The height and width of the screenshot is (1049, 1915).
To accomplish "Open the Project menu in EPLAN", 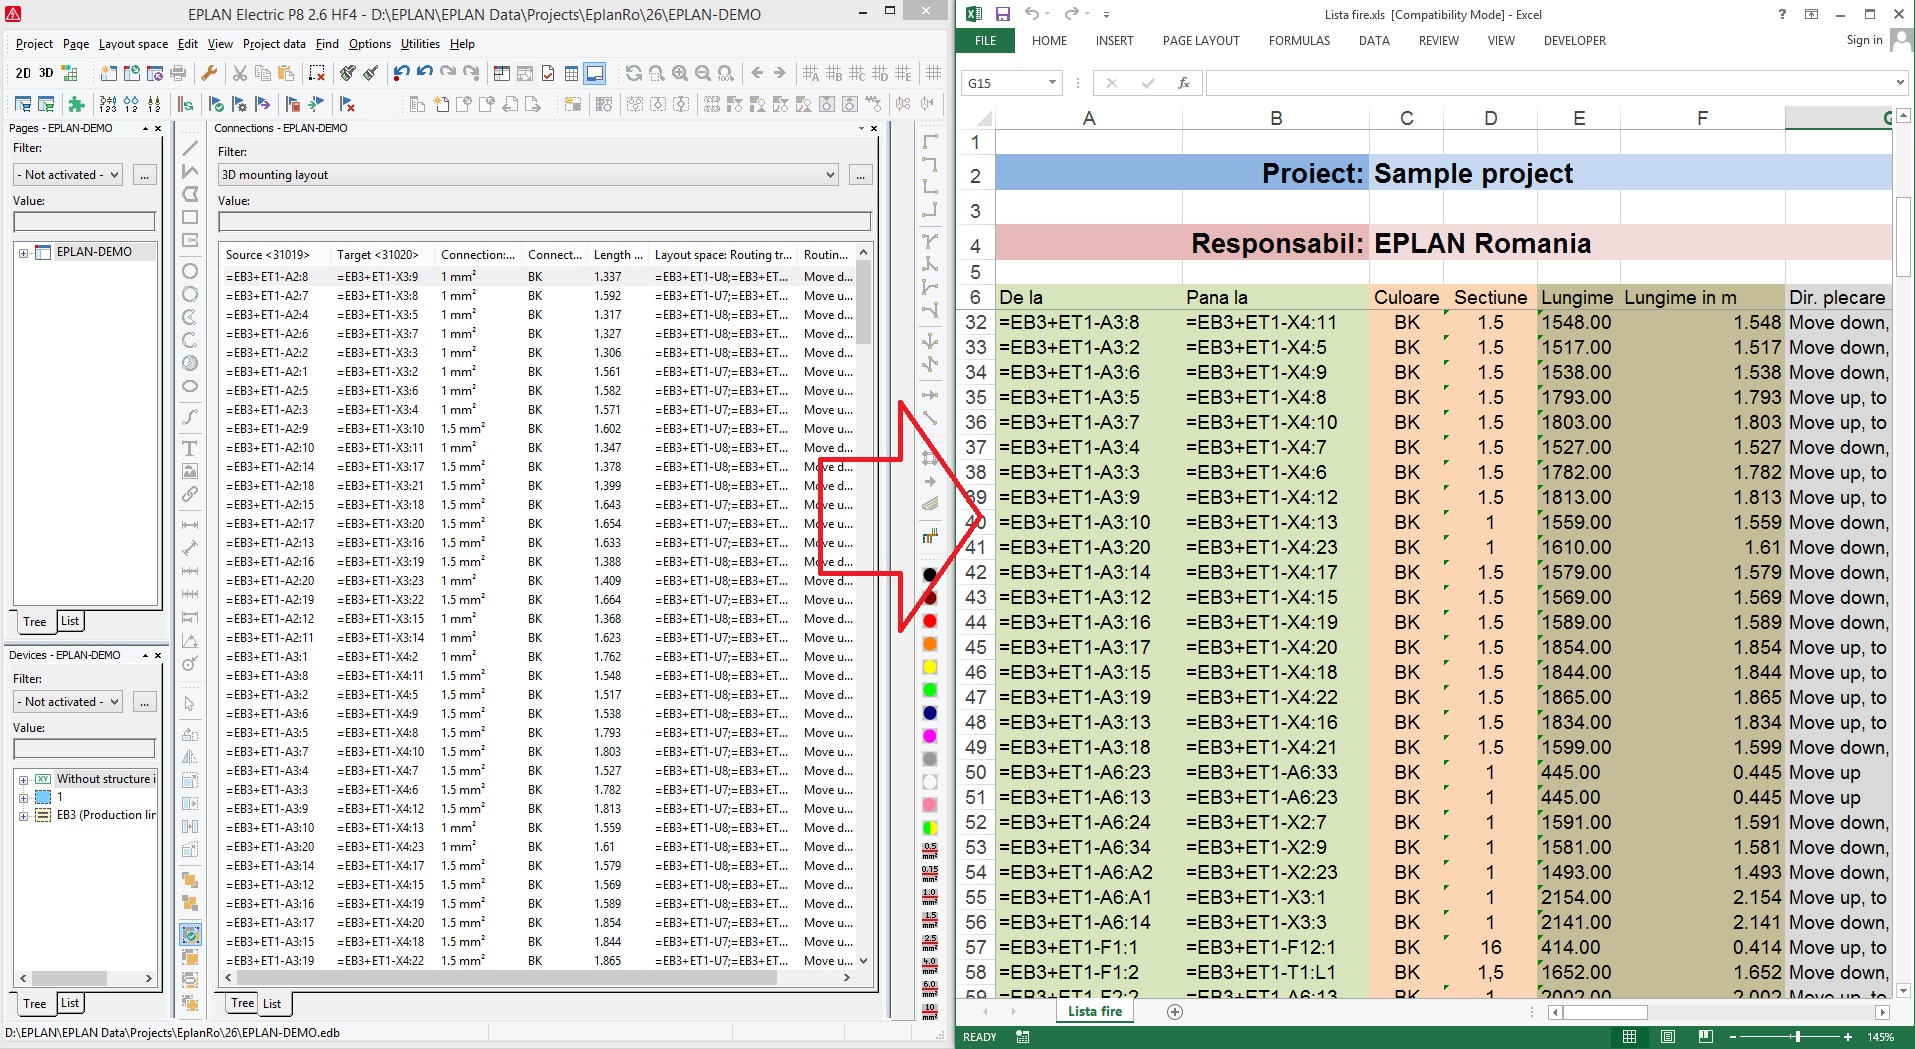I will tap(34, 44).
